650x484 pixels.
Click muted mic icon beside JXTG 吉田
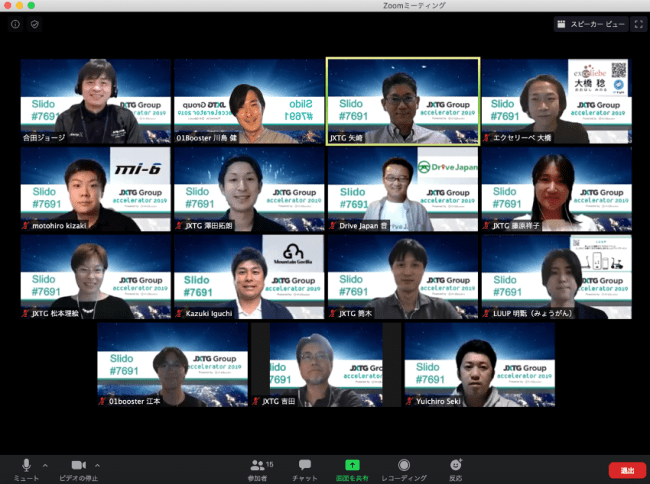click(256, 401)
